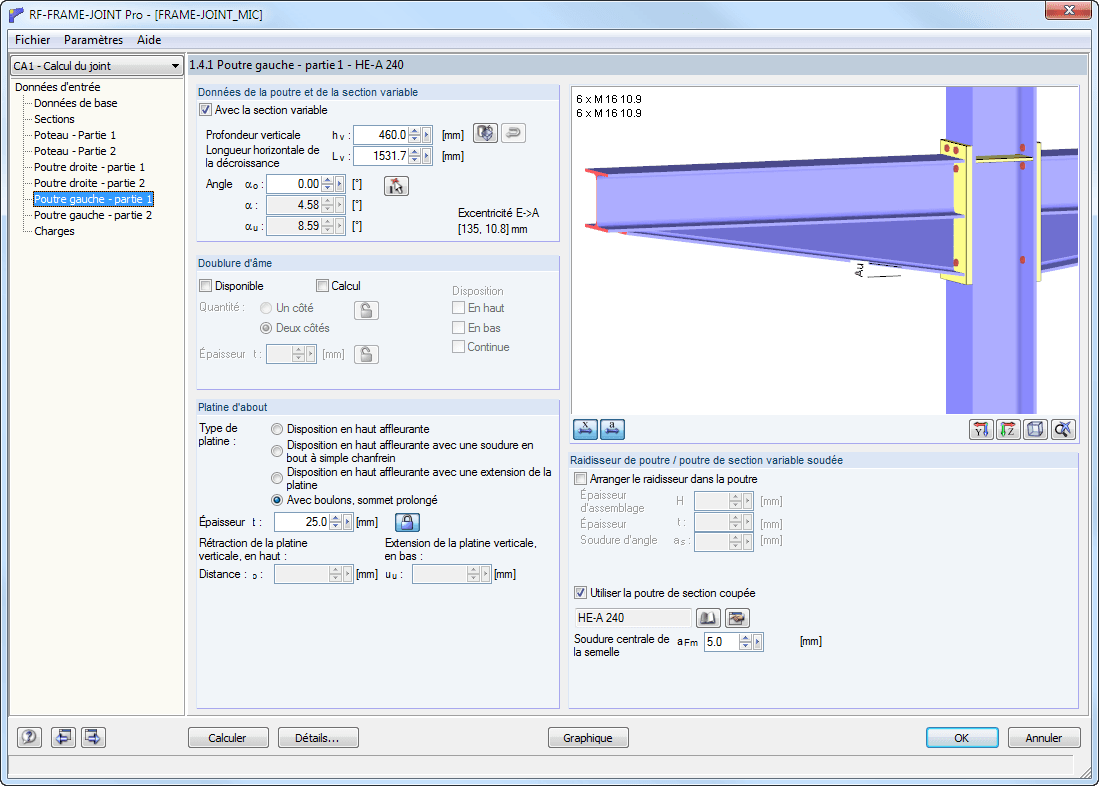This screenshot has width=1099, height=786.
Task: Open the help question mark icon
Action: click(x=29, y=737)
